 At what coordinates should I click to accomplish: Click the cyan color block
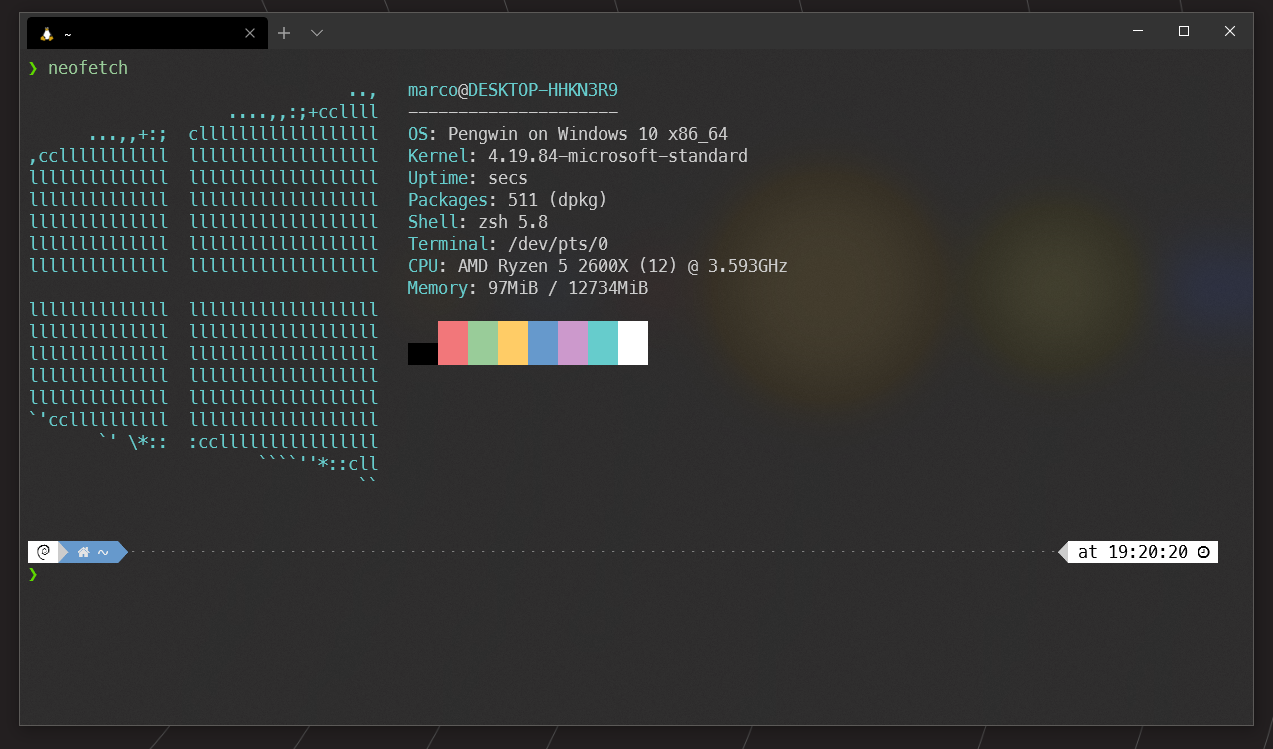point(603,343)
